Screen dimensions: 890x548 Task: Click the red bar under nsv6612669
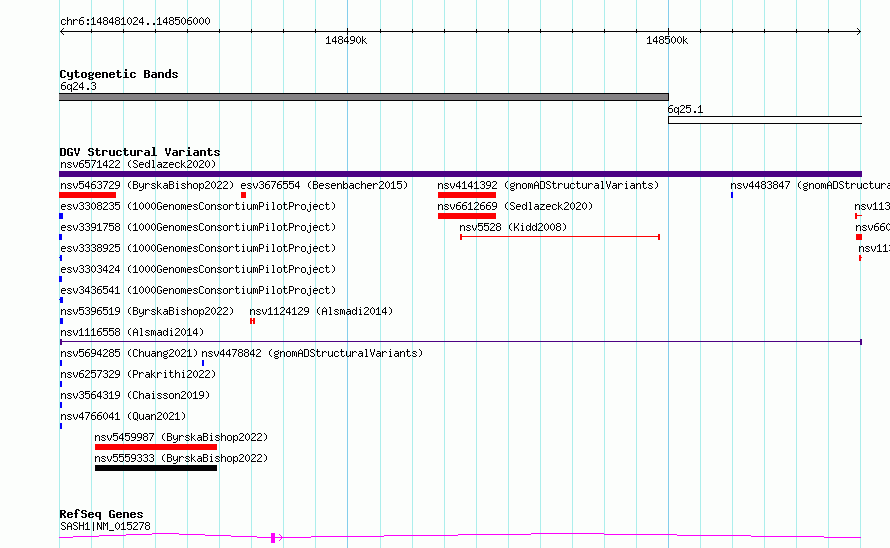[x=467, y=216]
